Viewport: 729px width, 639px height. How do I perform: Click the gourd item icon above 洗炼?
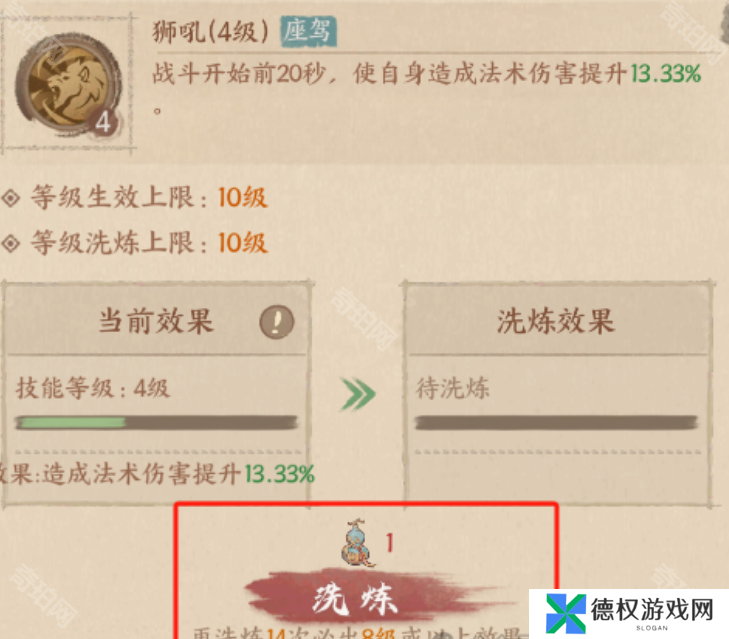[357, 543]
